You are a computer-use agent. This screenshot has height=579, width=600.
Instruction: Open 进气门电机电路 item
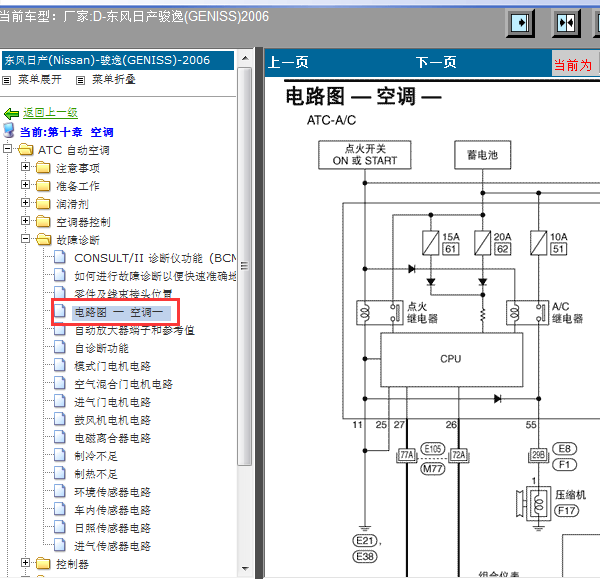pyautogui.click(x=112, y=402)
